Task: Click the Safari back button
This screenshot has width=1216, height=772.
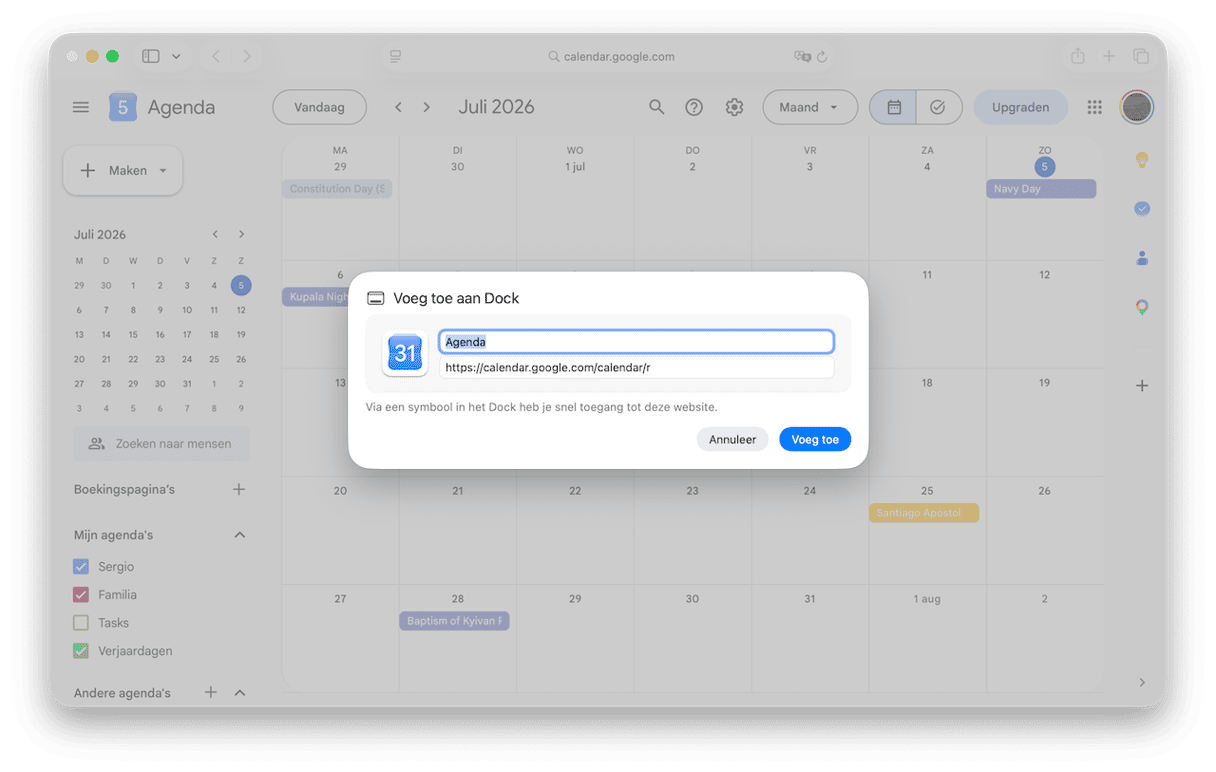Action: click(x=216, y=57)
